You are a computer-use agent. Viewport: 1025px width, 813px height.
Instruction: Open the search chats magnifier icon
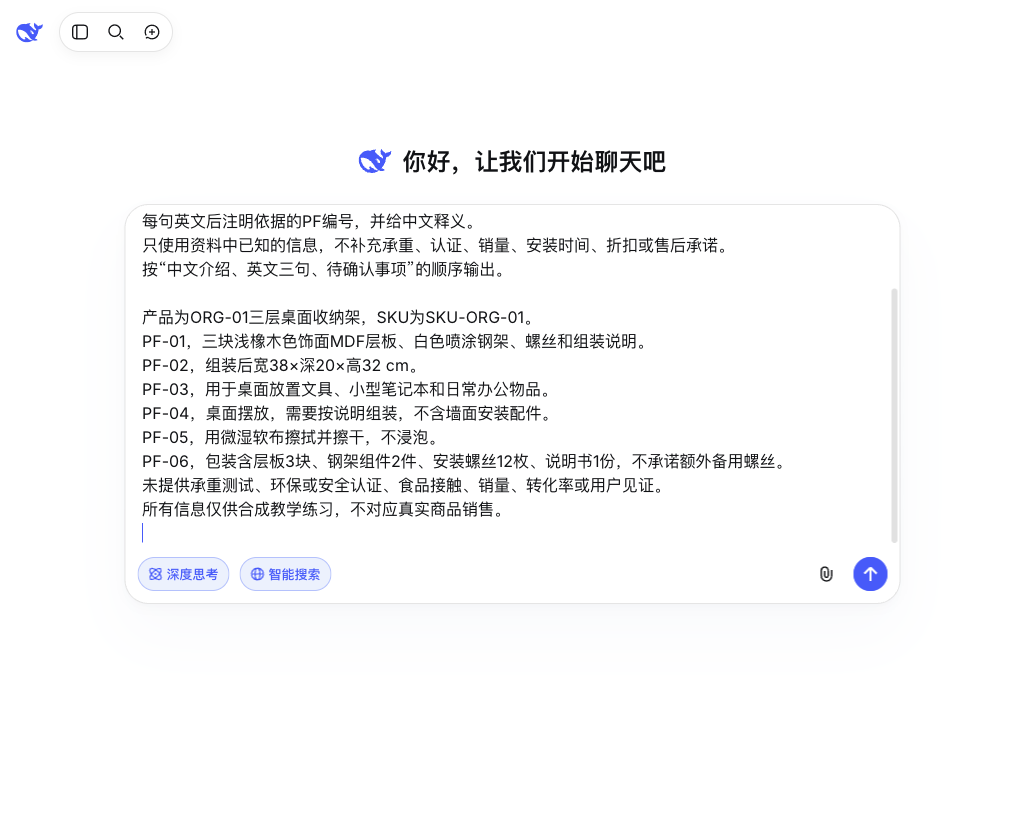point(116,32)
